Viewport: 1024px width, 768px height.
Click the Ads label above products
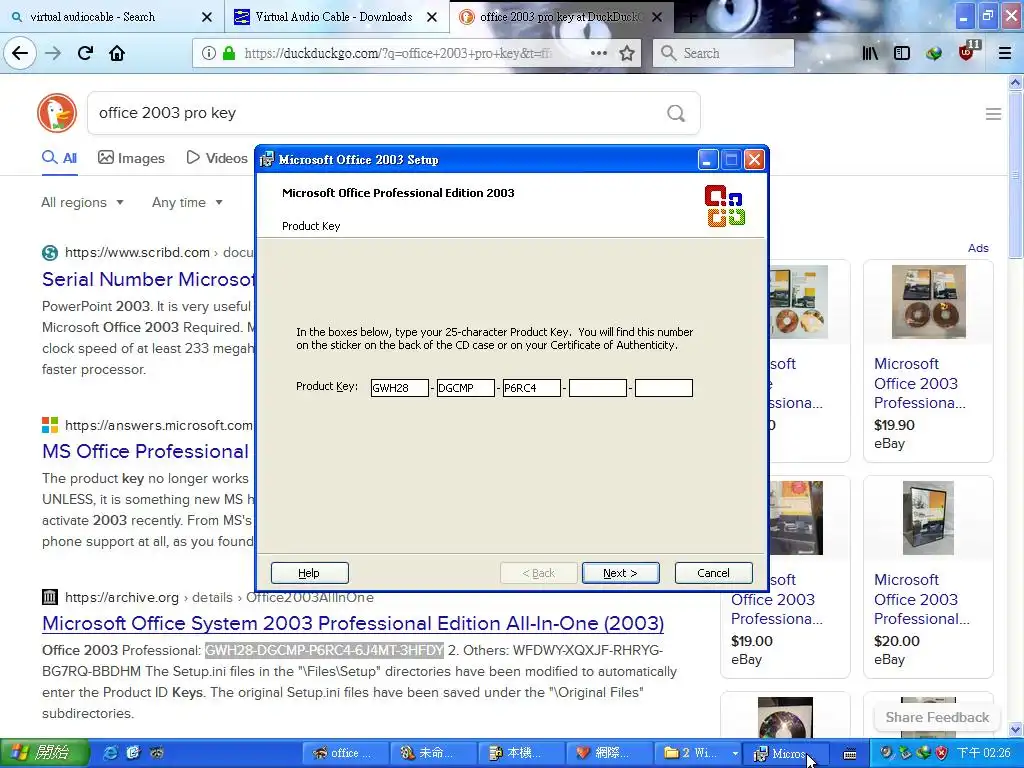[x=978, y=248]
